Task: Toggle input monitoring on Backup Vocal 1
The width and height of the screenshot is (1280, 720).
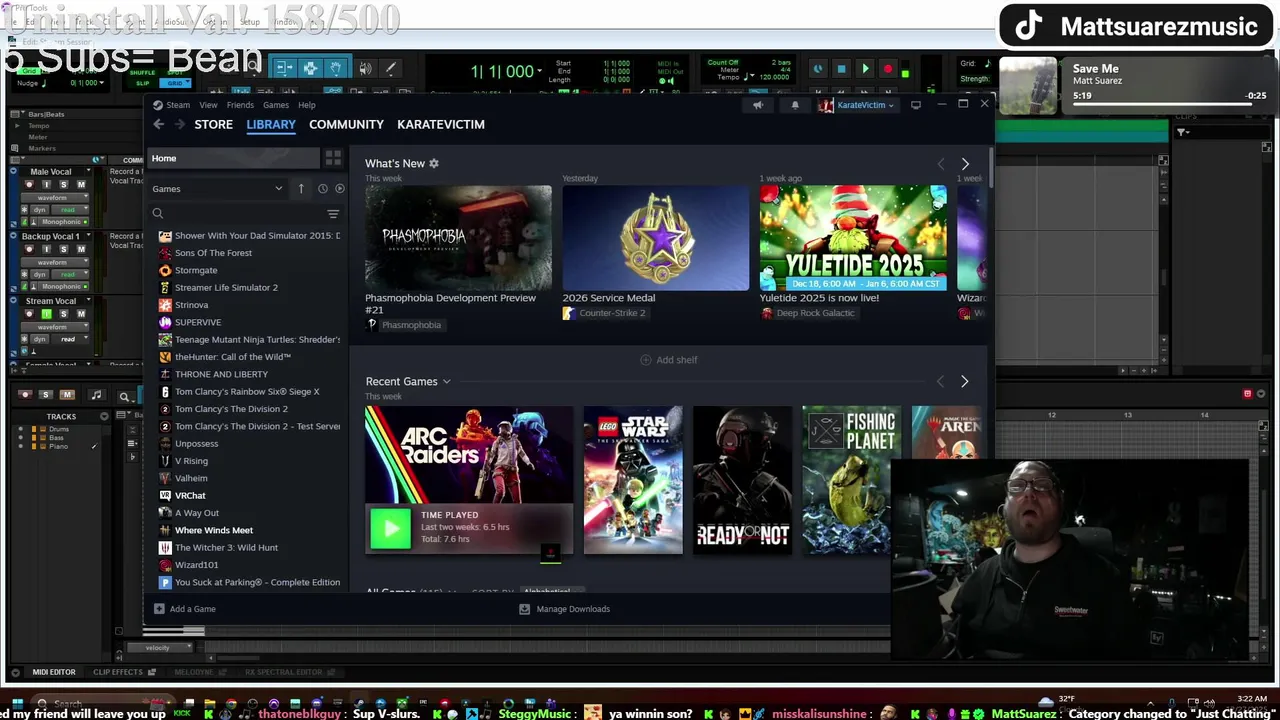Action: click(46, 249)
